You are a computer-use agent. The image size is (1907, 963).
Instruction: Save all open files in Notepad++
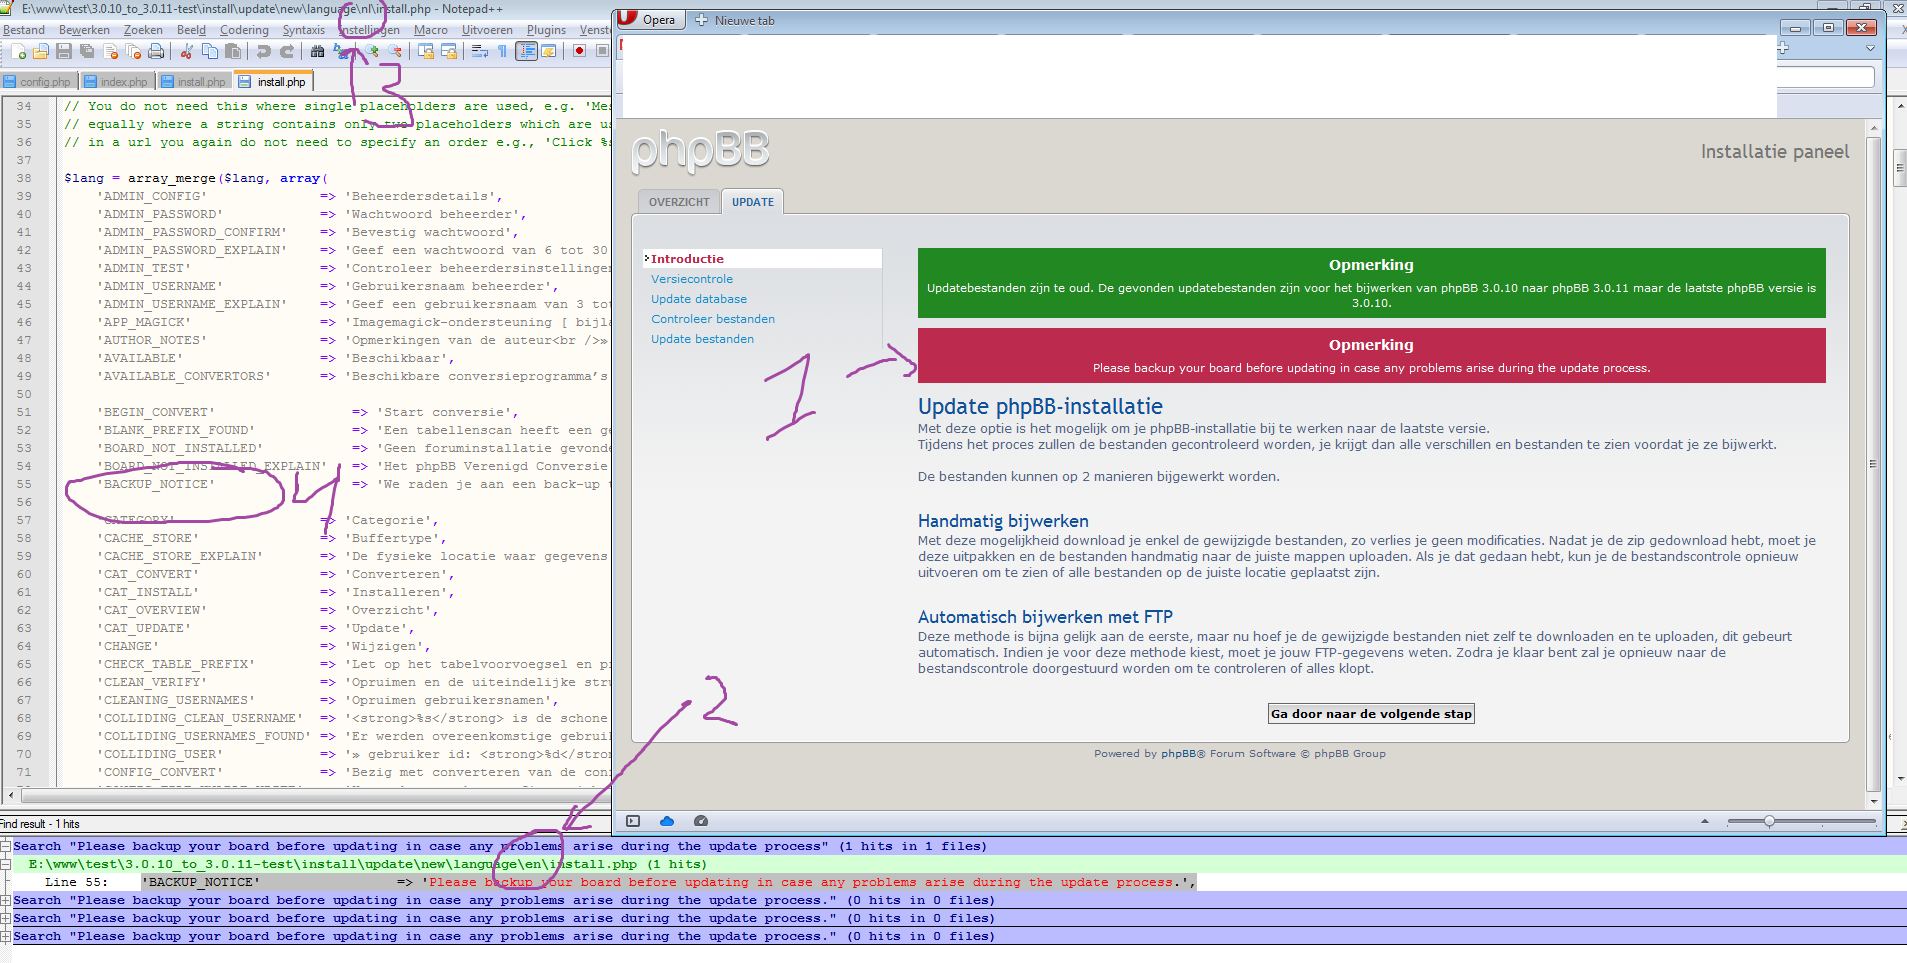point(87,51)
